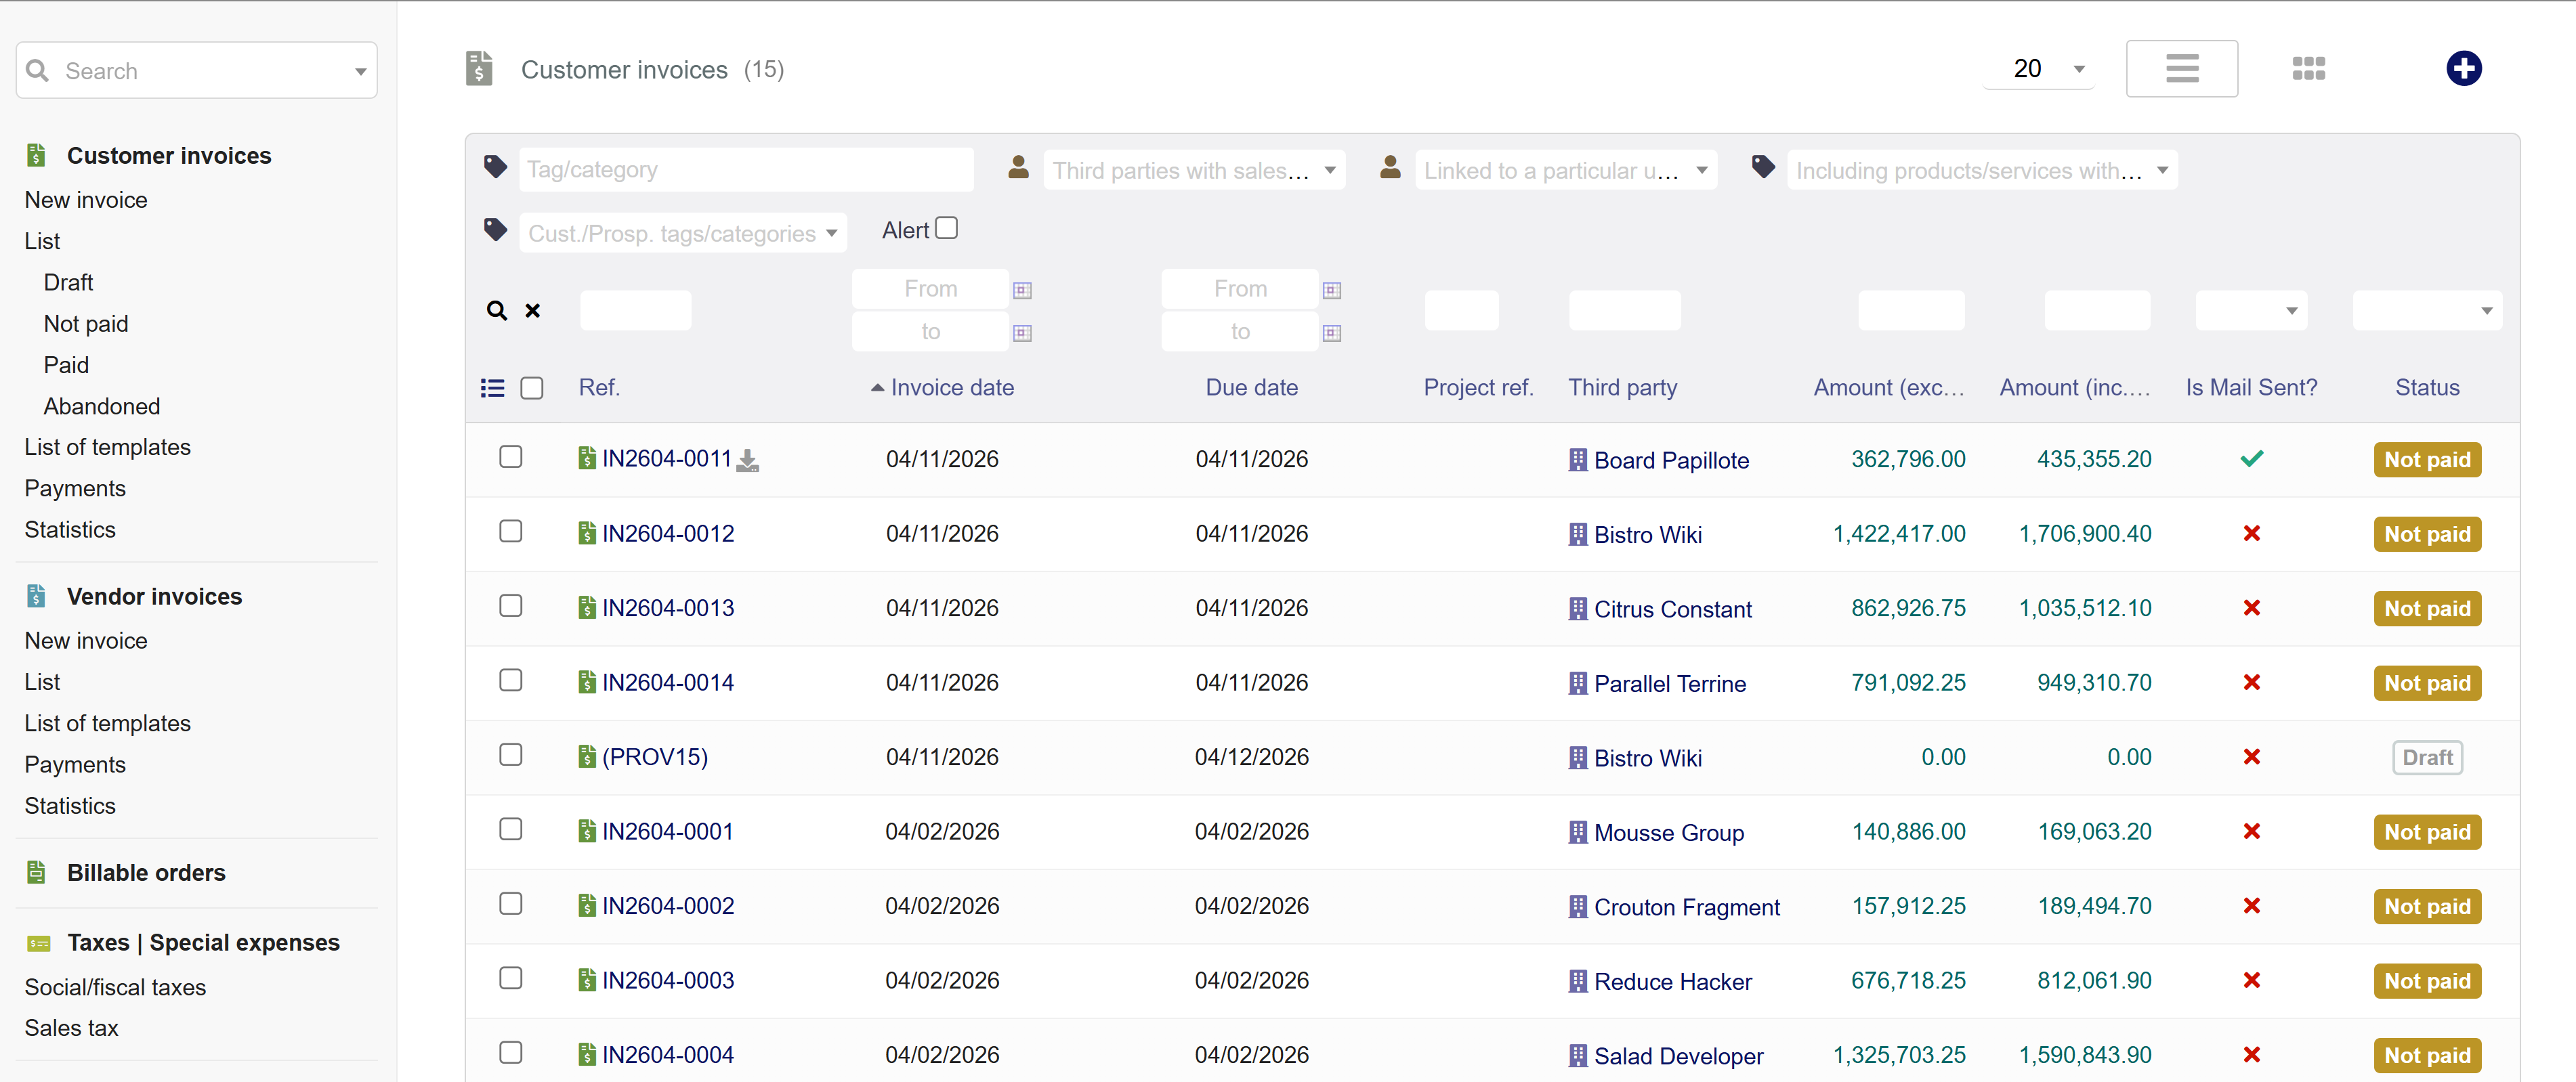2576x1082 pixels.
Task: Click the hamburger view icon beside the grid icon
Action: coord(2182,68)
